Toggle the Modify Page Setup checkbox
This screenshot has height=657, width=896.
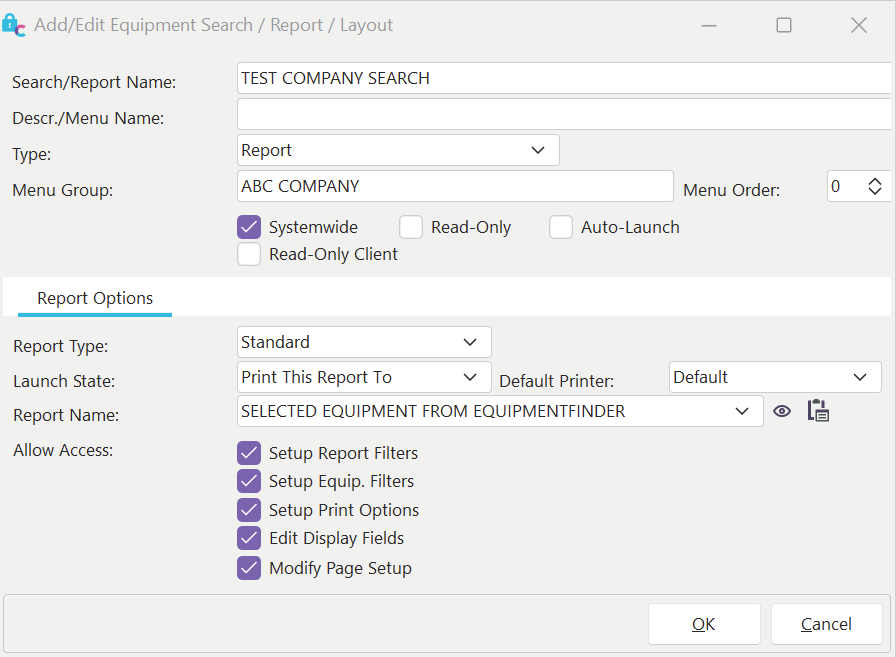pyautogui.click(x=249, y=568)
